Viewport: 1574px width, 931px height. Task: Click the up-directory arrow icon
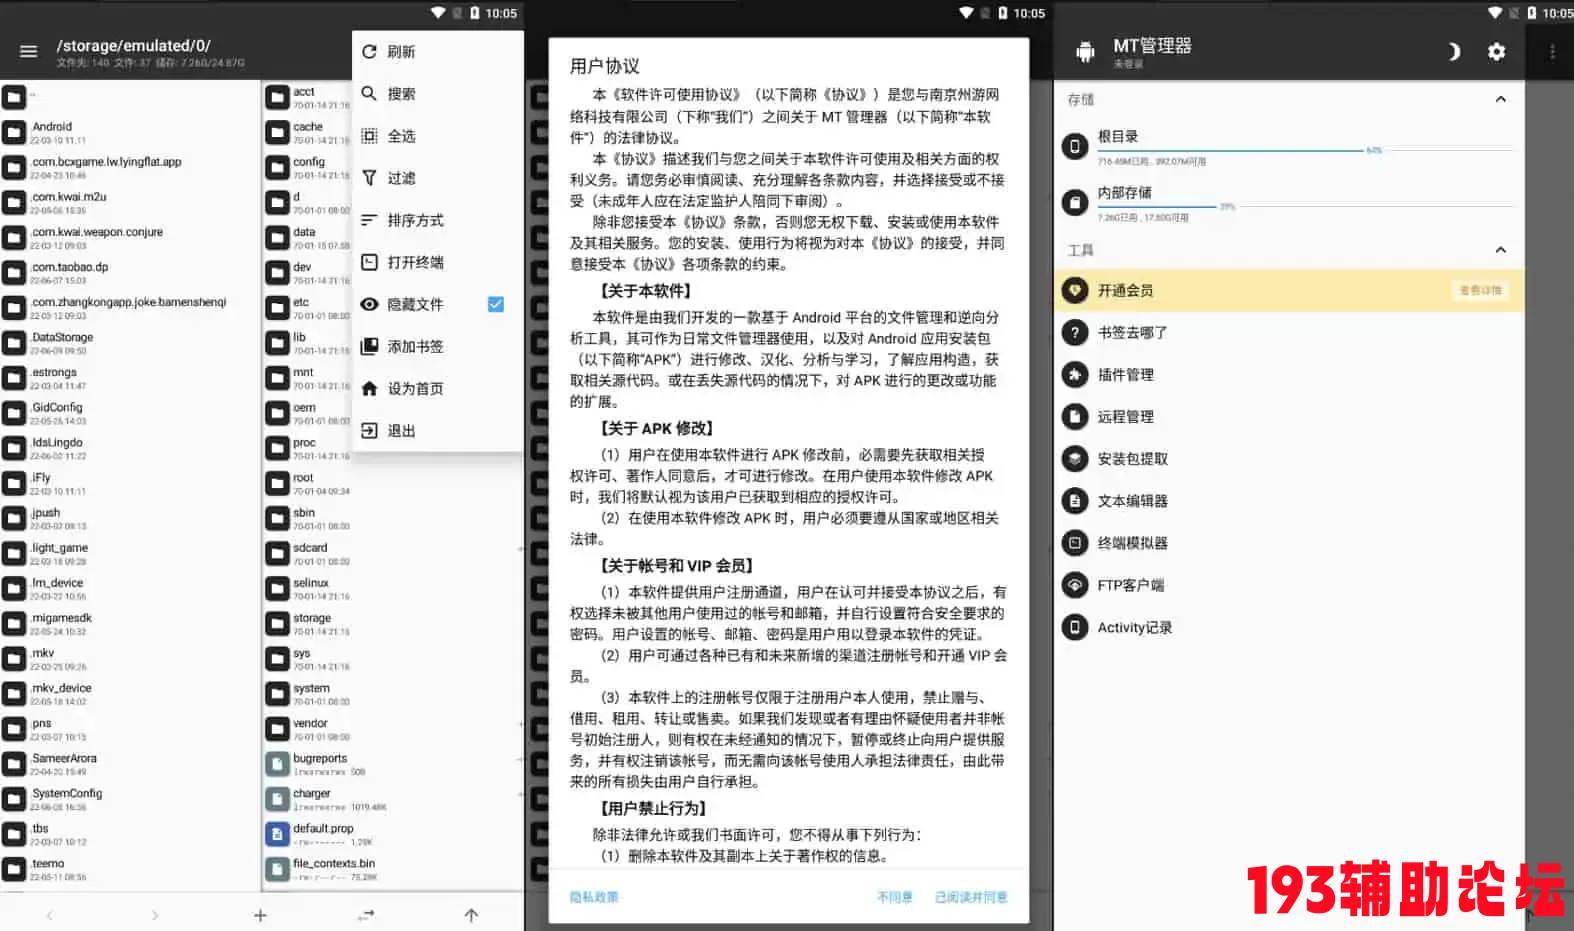471,915
